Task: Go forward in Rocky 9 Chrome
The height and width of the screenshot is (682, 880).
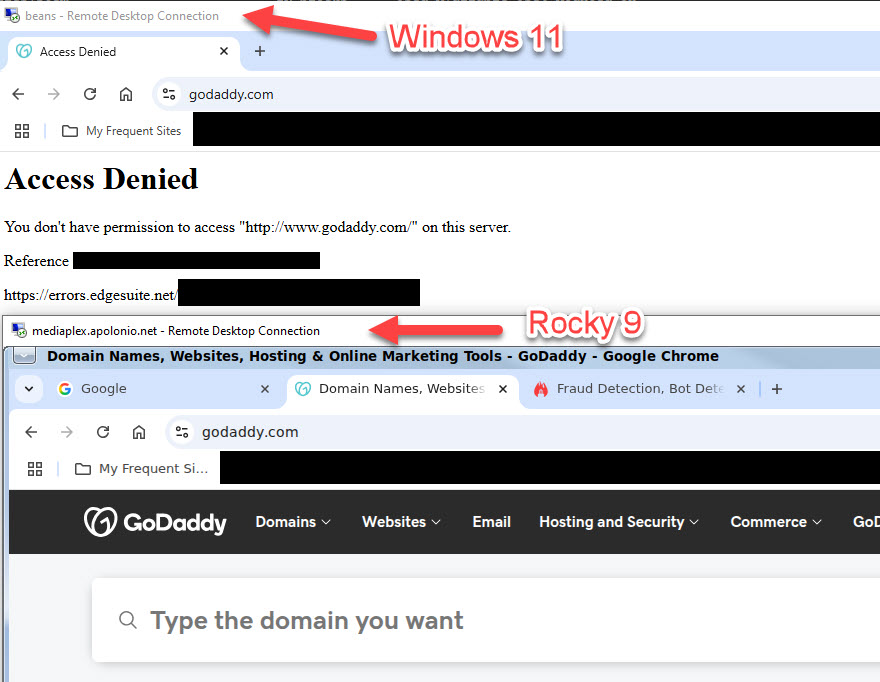Action: pyautogui.click(x=67, y=432)
